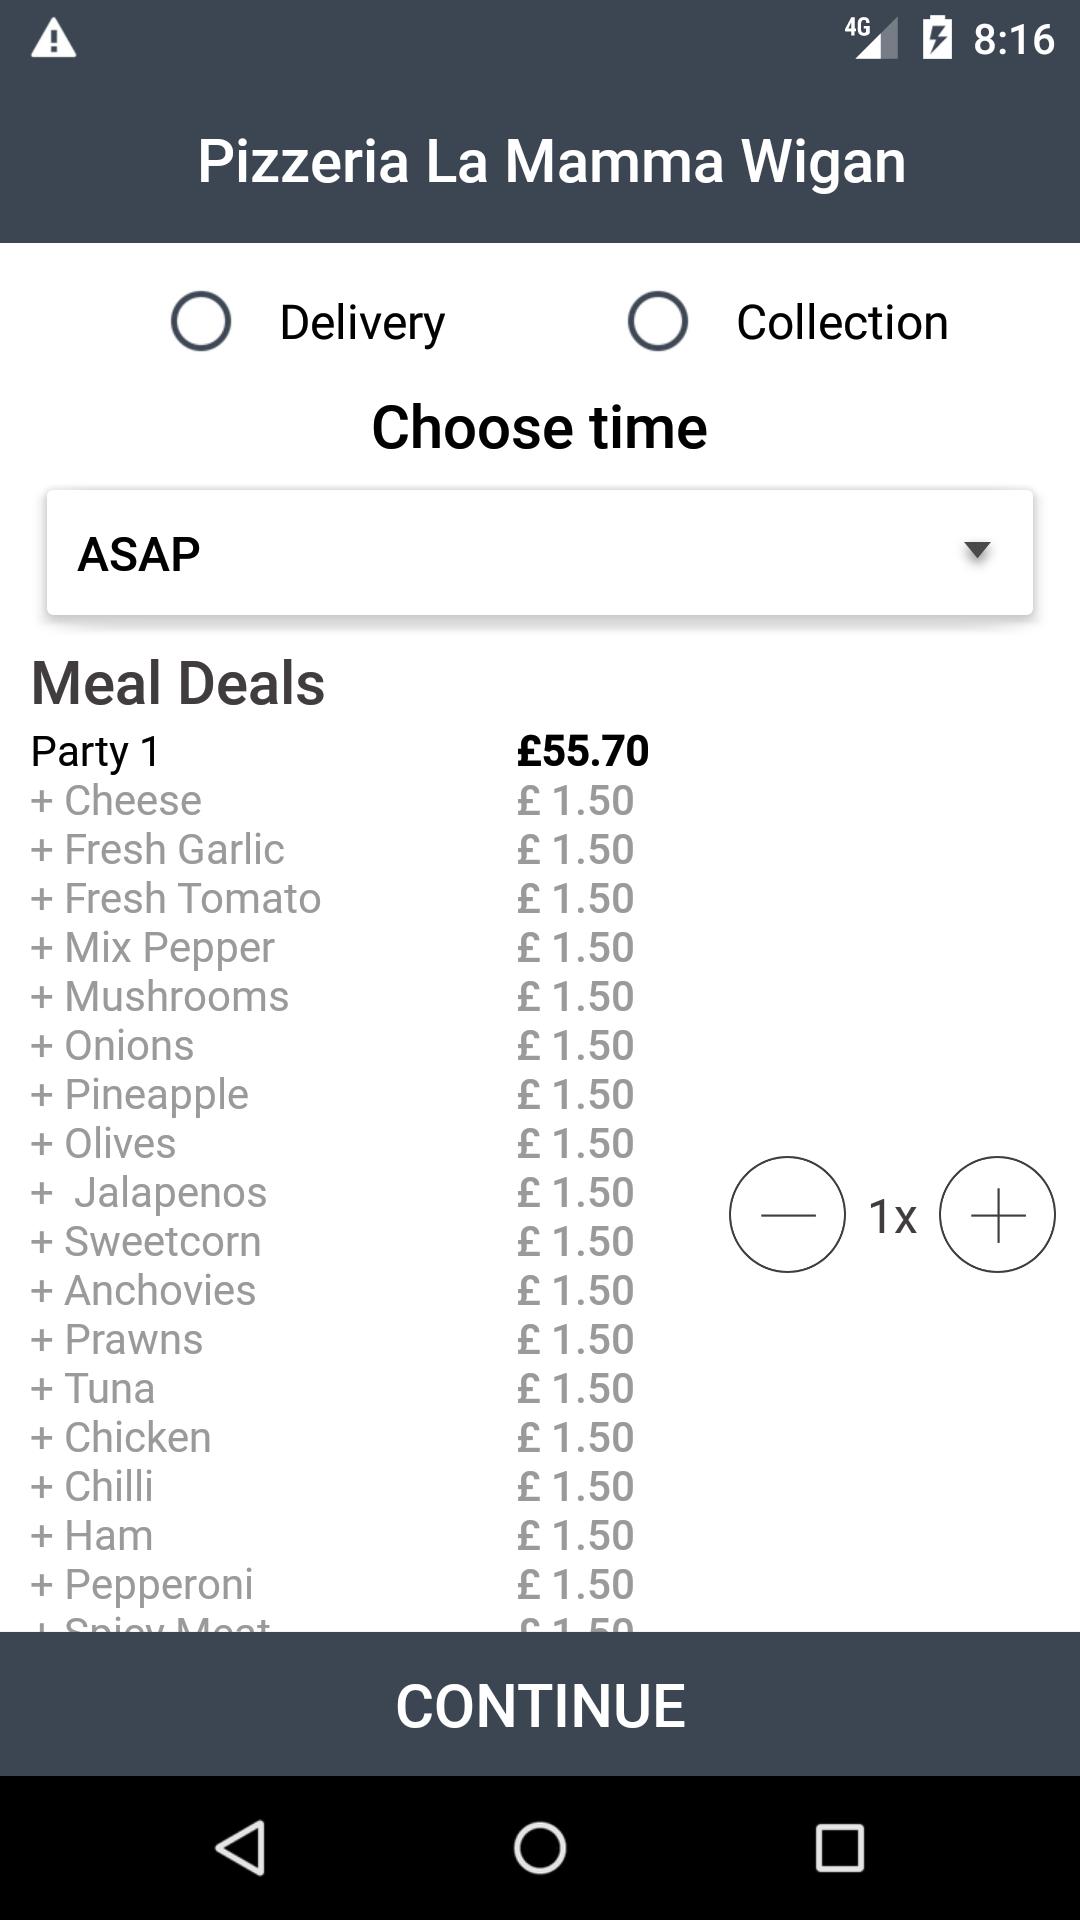Select the Collection radio button

[658, 321]
